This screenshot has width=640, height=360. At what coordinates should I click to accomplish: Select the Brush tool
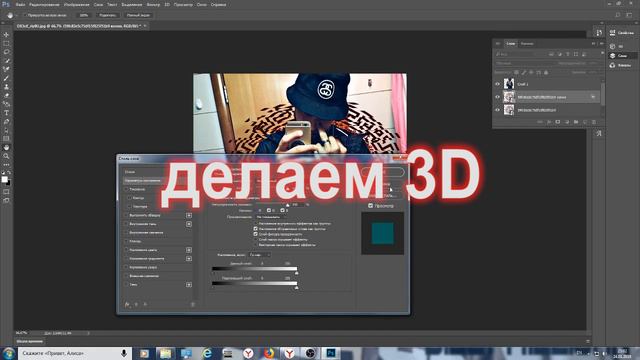click(6, 78)
